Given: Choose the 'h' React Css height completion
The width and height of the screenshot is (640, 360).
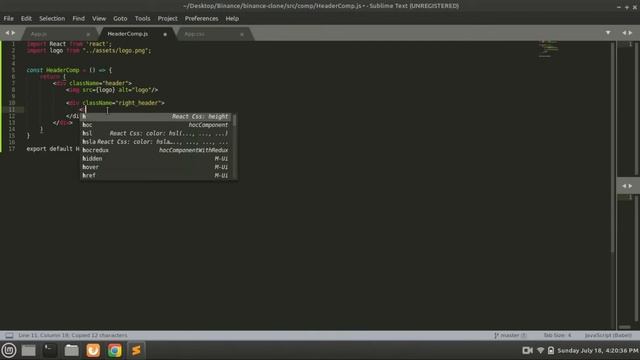Looking at the screenshot, I should coord(157,116).
